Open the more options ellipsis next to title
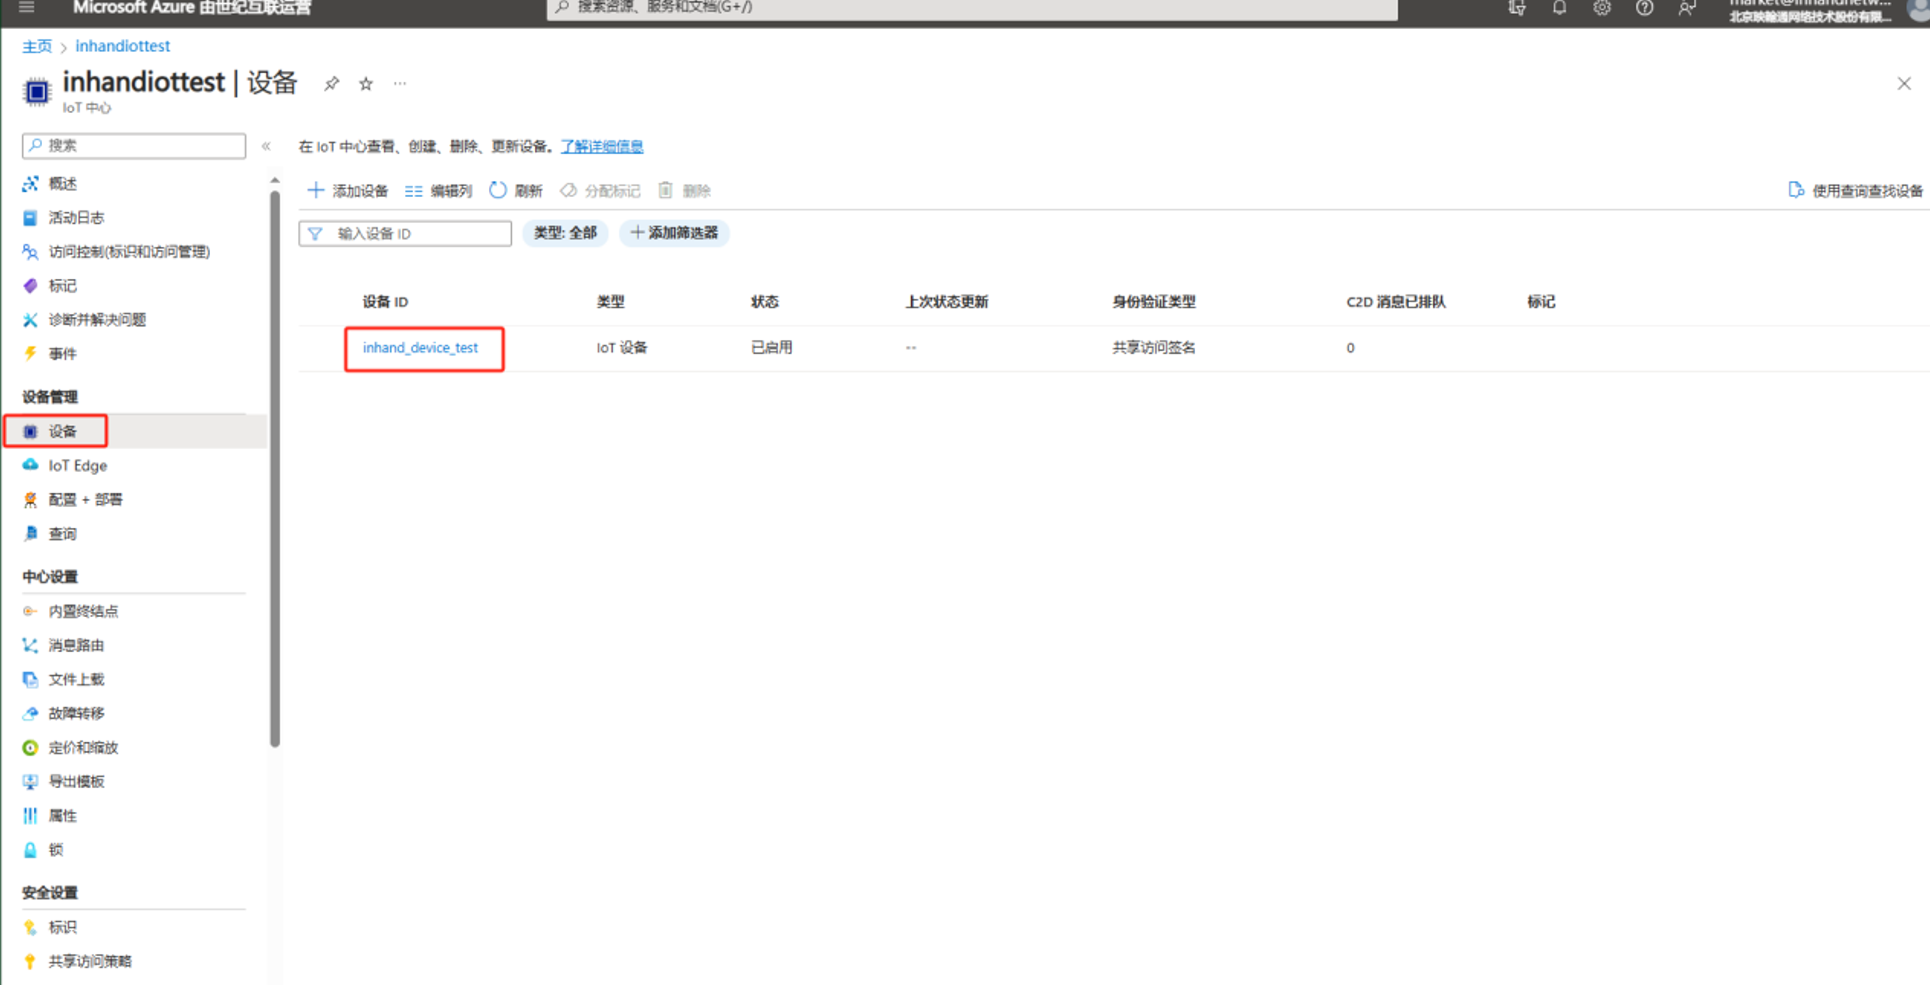This screenshot has width=1930, height=985. click(400, 84)
